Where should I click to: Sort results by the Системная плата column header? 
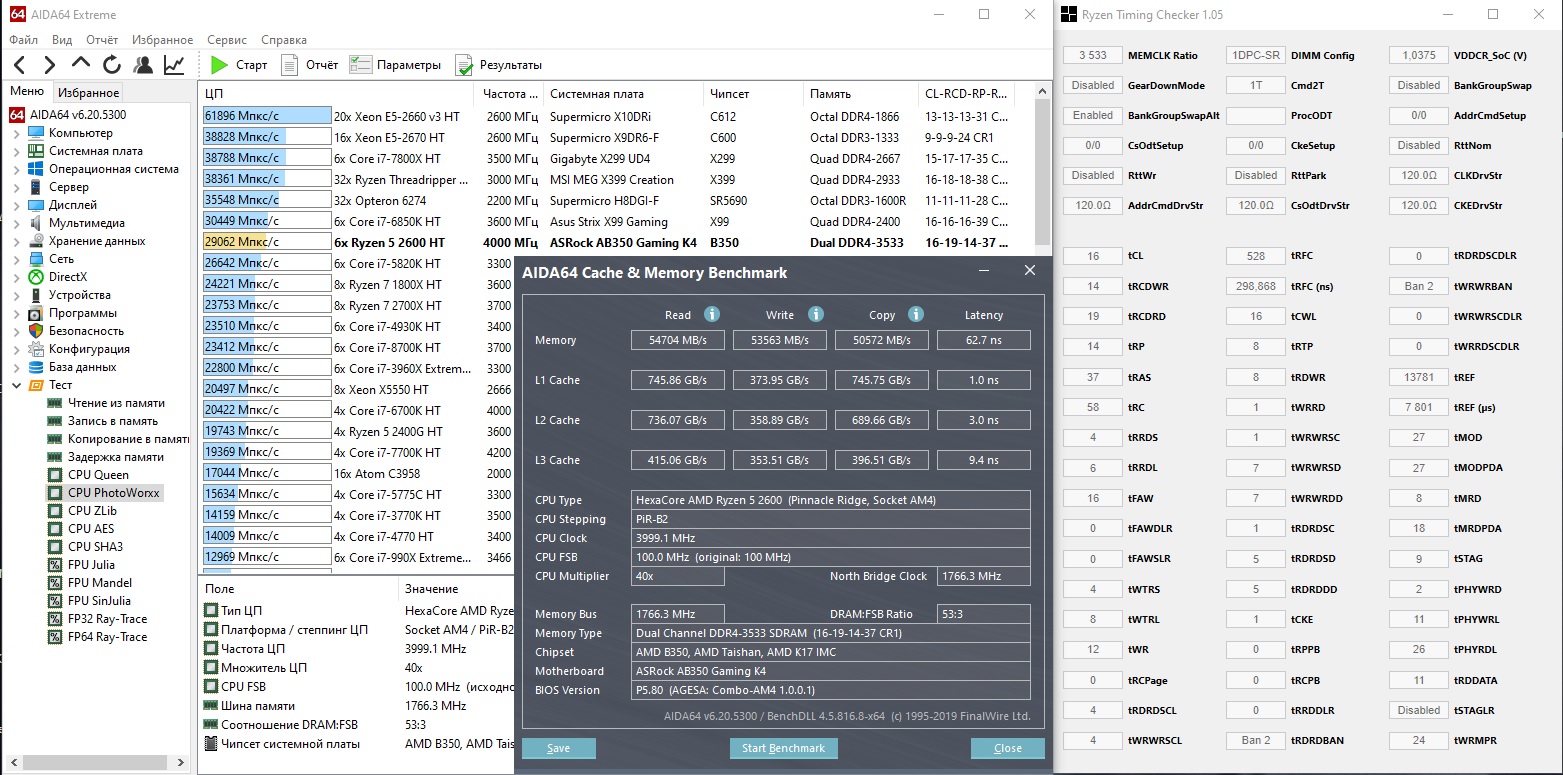(624, 94)
